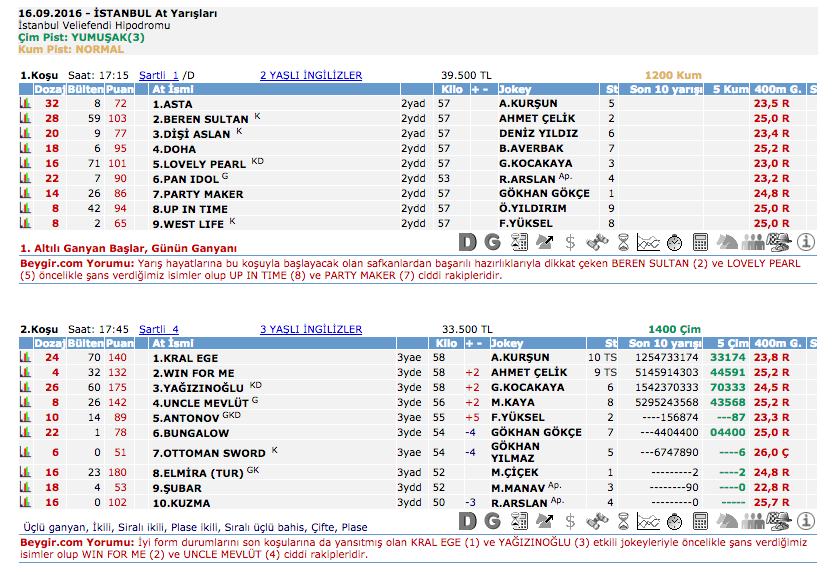The image size is (836, 575).
Task: Click jockey G.KOCAKAYA in race 1
Action: click(536, 164)
